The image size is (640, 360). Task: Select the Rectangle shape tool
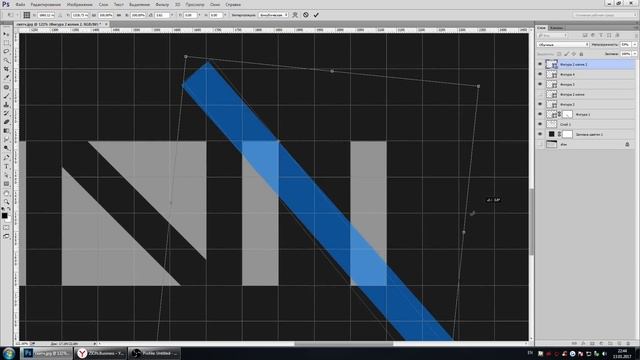[x=6, y=184]
